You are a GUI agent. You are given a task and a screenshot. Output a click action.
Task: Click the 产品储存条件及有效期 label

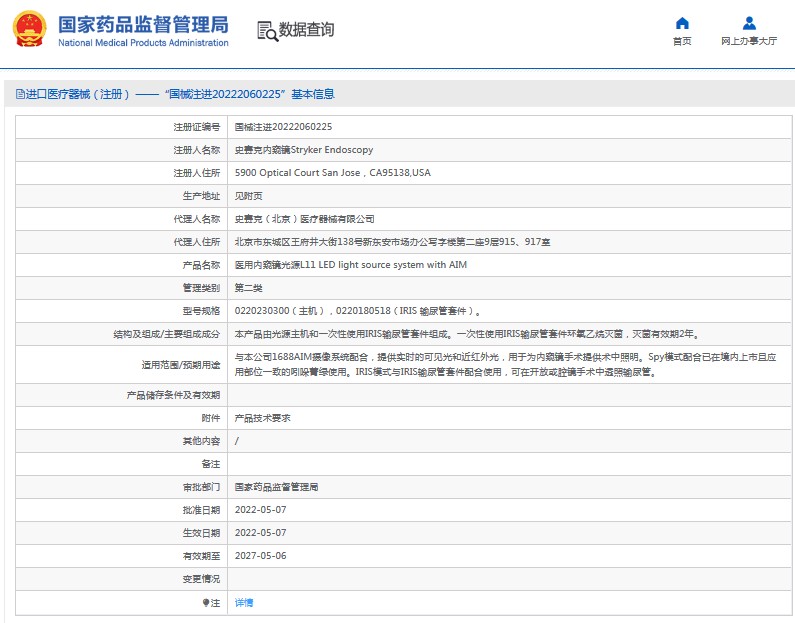coord(173,395)
